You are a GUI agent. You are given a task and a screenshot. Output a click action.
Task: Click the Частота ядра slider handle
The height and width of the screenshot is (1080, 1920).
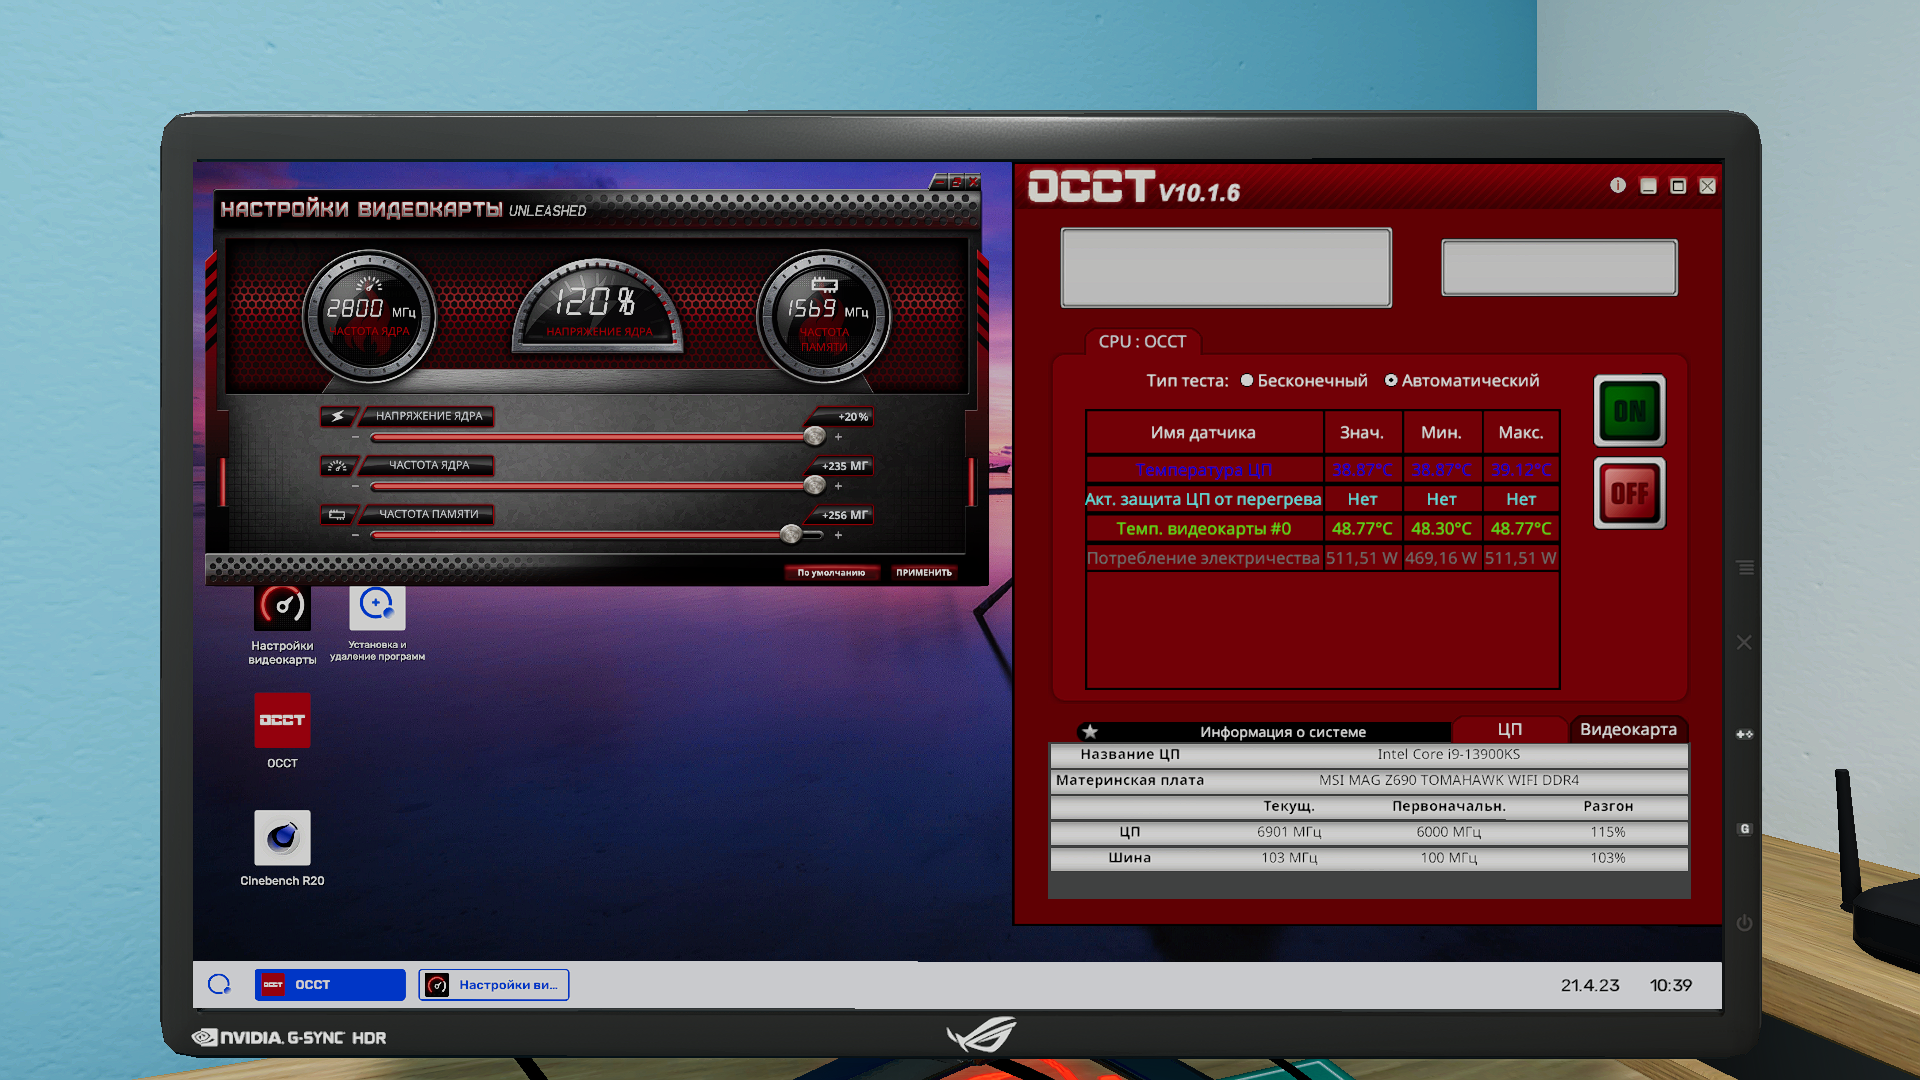[x=814, y=485]
